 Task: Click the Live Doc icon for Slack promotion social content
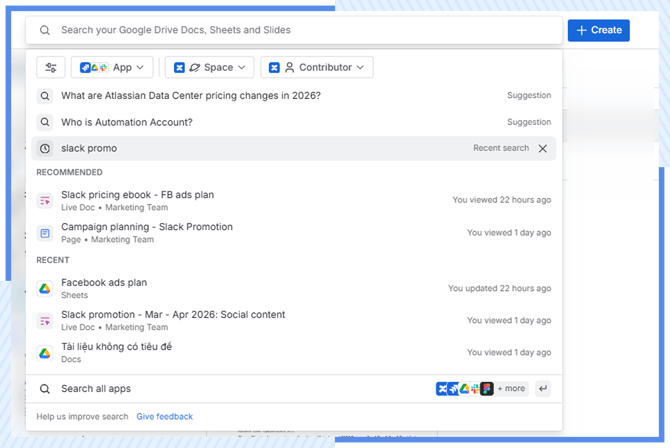pyautogui.click(x=45, y=321)
